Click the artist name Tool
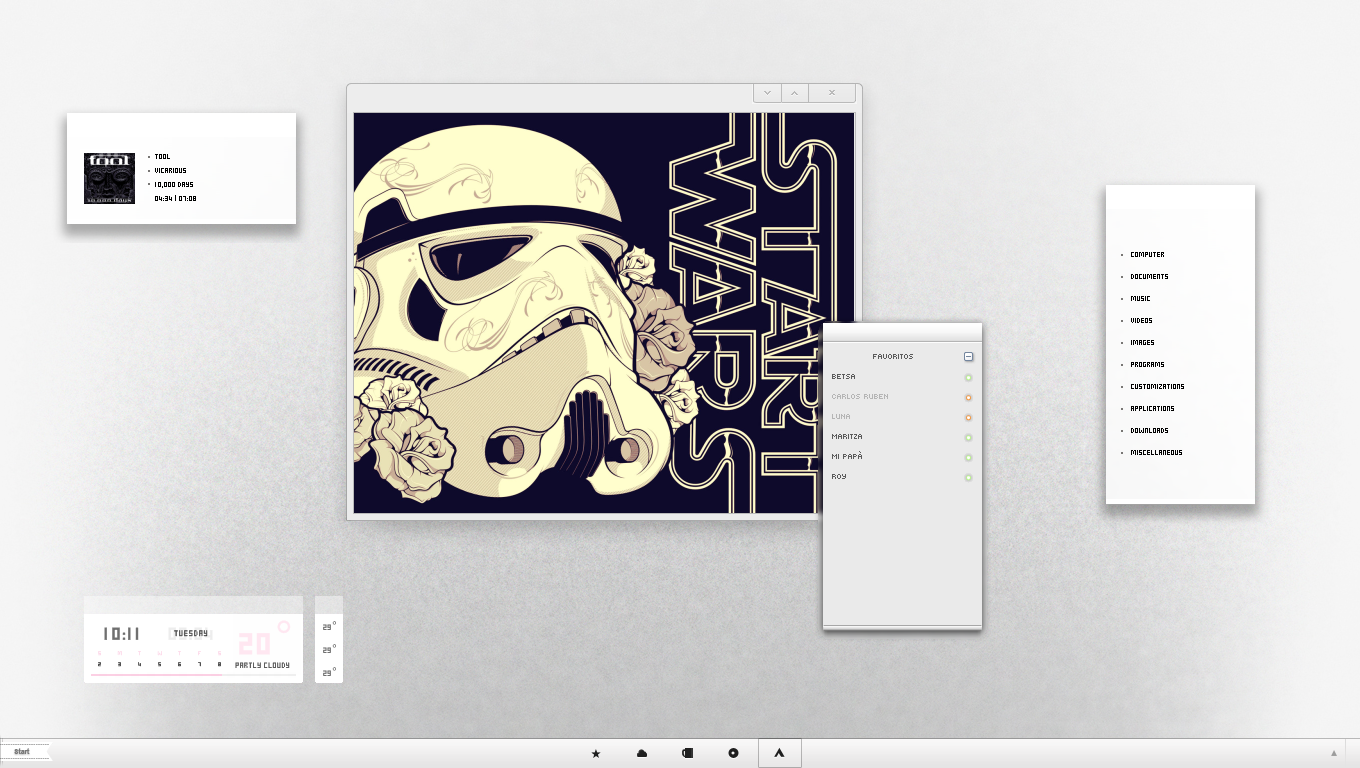This screenshot has height=768, width=1360. pos(162,157)
